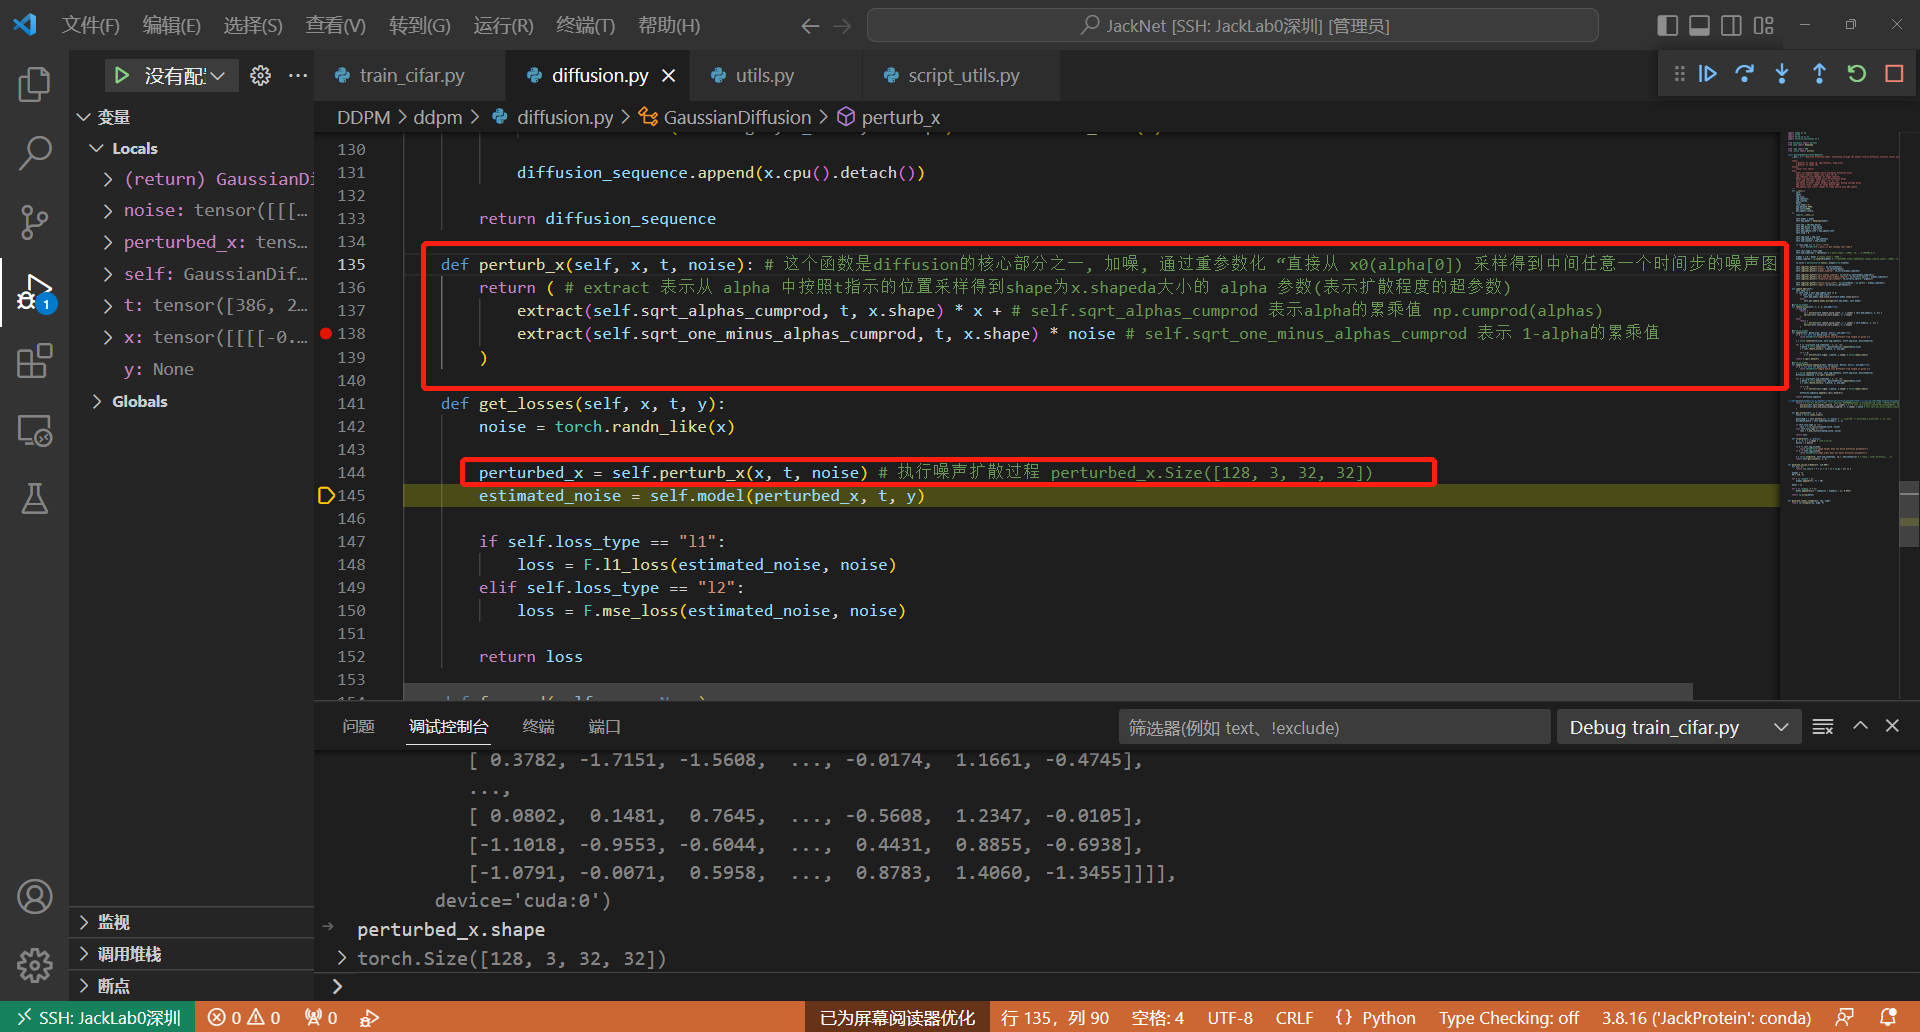Toggle the primary side bar layout
The image size is (1920, 1032).
[x=1667, y=26]
